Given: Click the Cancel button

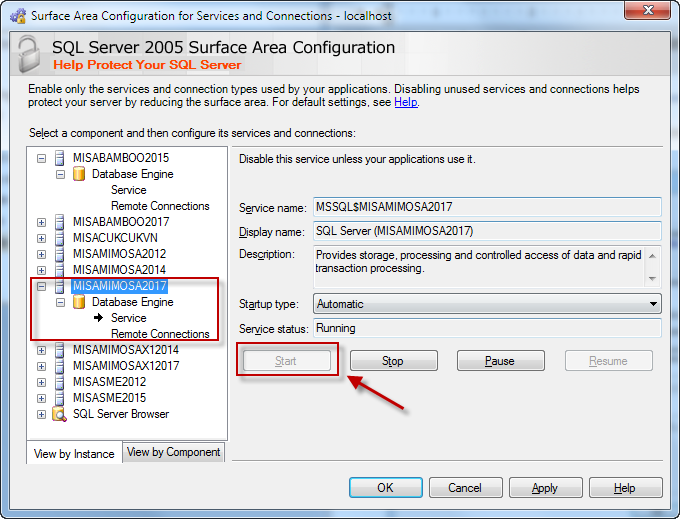Looking at the screenshot, I should (x=466, y=488).
